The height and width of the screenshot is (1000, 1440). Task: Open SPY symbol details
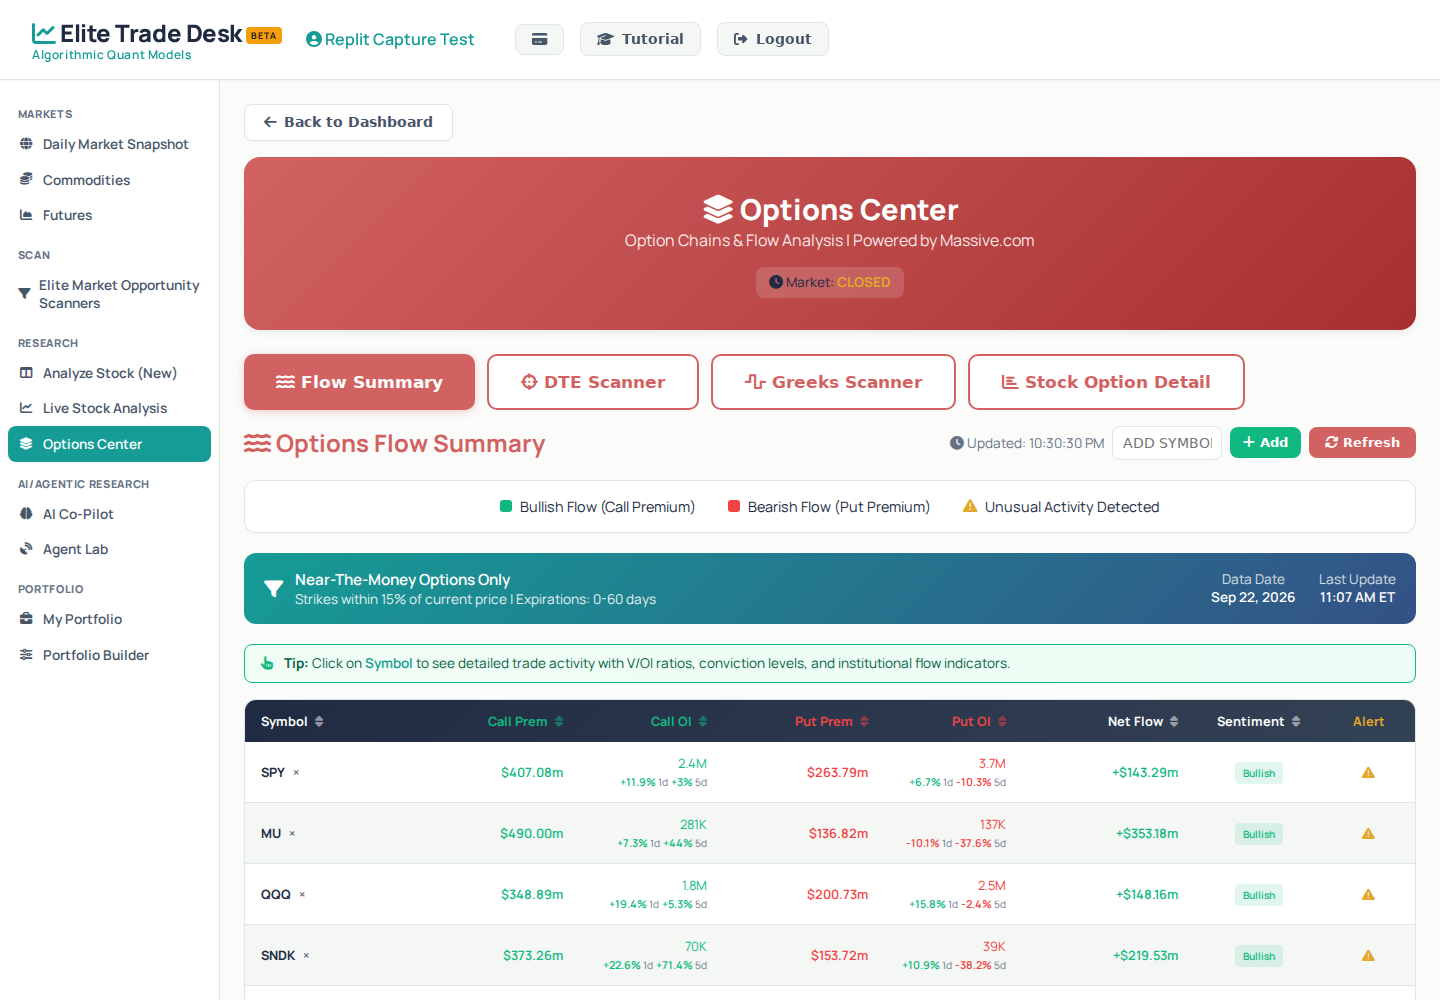pyautogui.click(x=273, y=773)
